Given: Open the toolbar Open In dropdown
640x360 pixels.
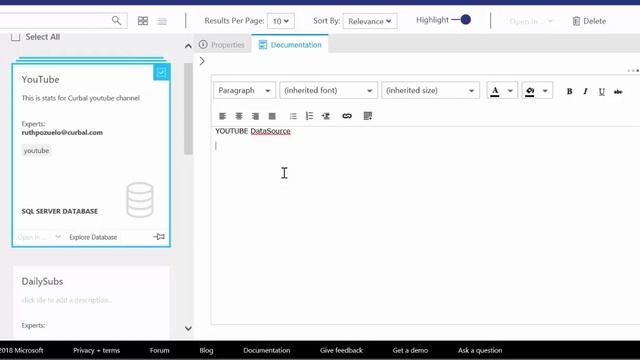Looking at the screenshot, I should click(x=531, y=21).
